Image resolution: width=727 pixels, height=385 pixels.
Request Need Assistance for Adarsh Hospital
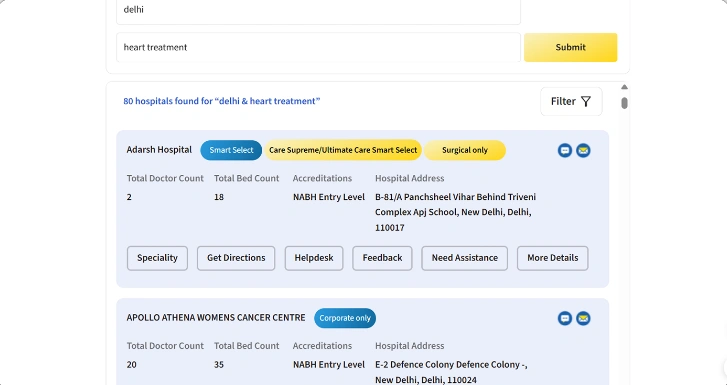[x=465, y=258]
